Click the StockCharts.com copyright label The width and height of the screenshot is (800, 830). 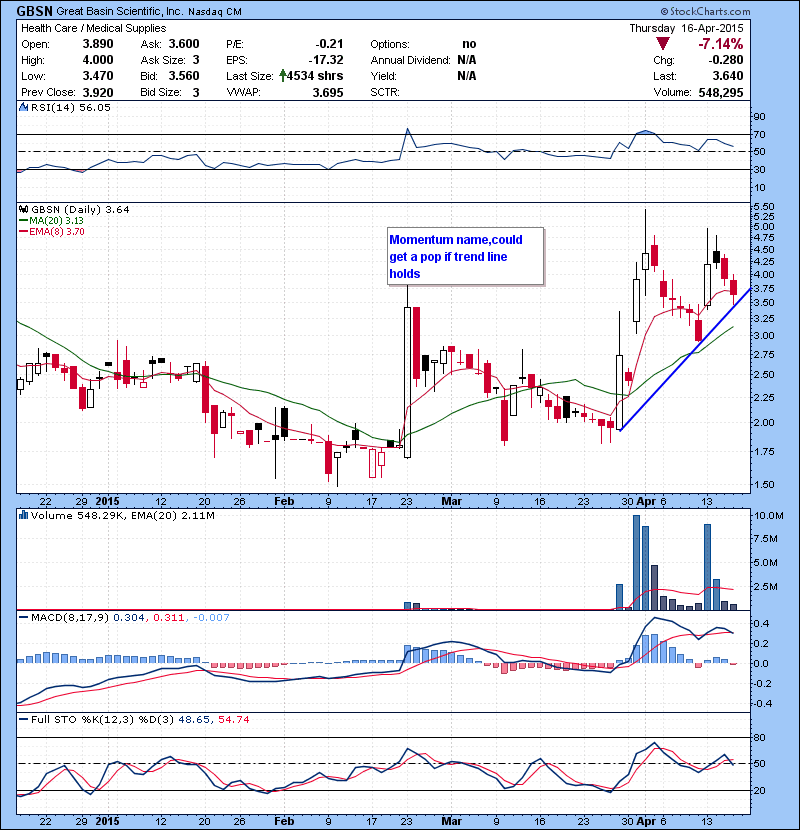pos(705,11)
